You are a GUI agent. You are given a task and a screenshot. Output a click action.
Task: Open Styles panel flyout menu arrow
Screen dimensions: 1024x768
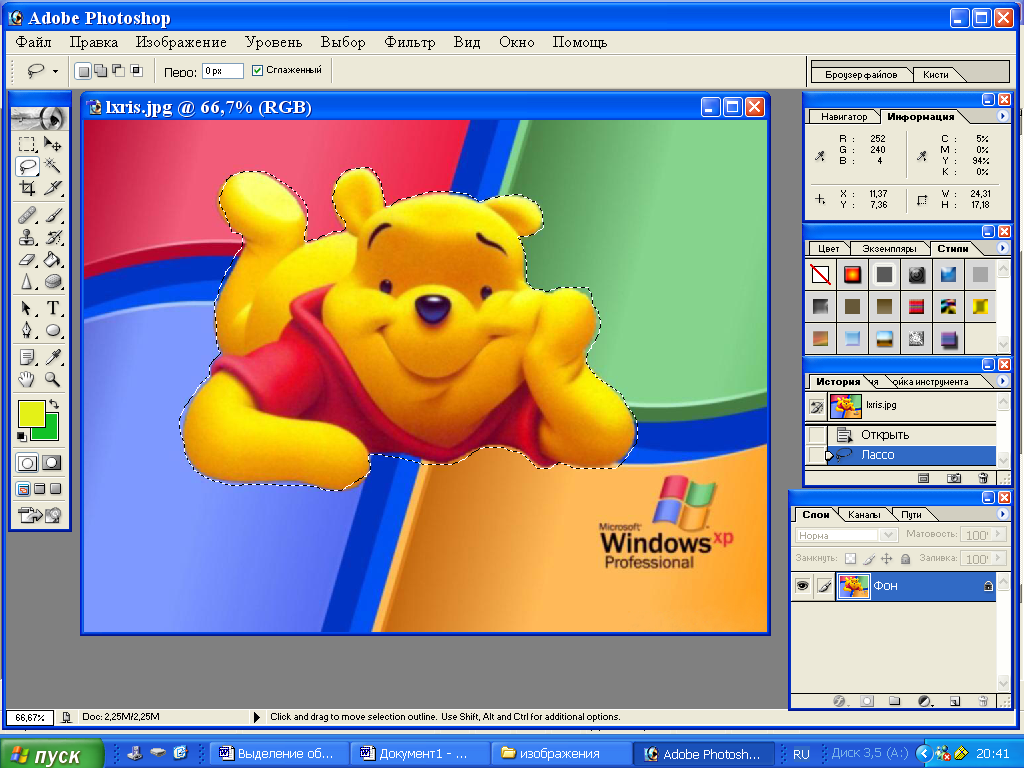(1002, 248)
